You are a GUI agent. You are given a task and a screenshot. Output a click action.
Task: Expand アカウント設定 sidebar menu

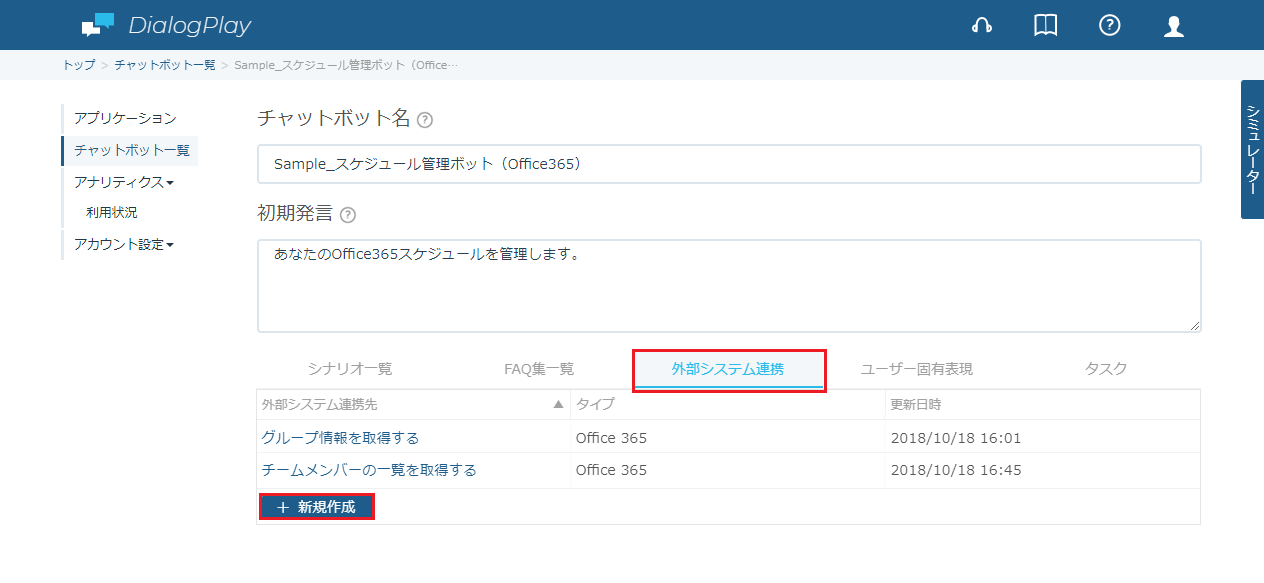124,244
